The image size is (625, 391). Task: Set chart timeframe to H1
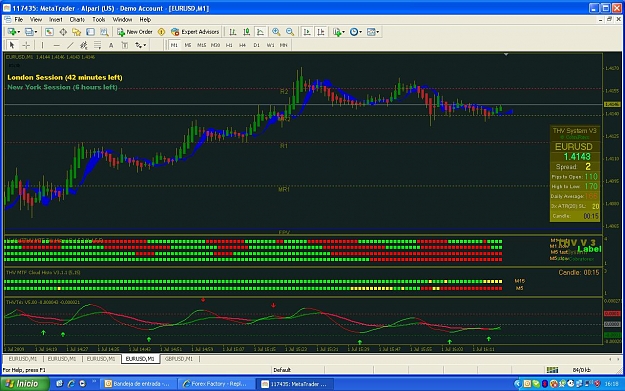(229, 45)
